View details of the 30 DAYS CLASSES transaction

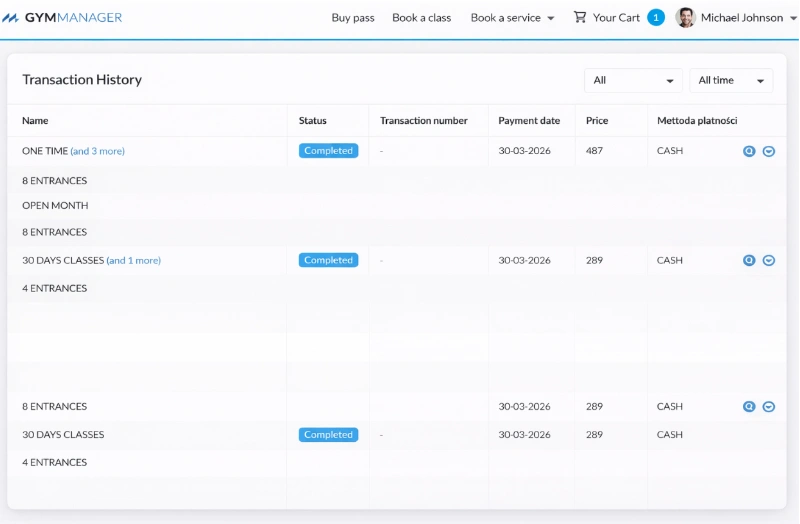coord(749,260)
